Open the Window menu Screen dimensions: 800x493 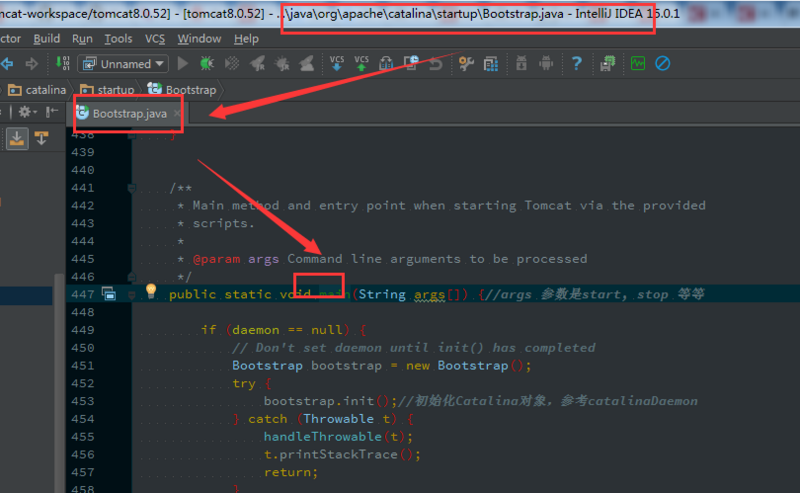point(199,39)
